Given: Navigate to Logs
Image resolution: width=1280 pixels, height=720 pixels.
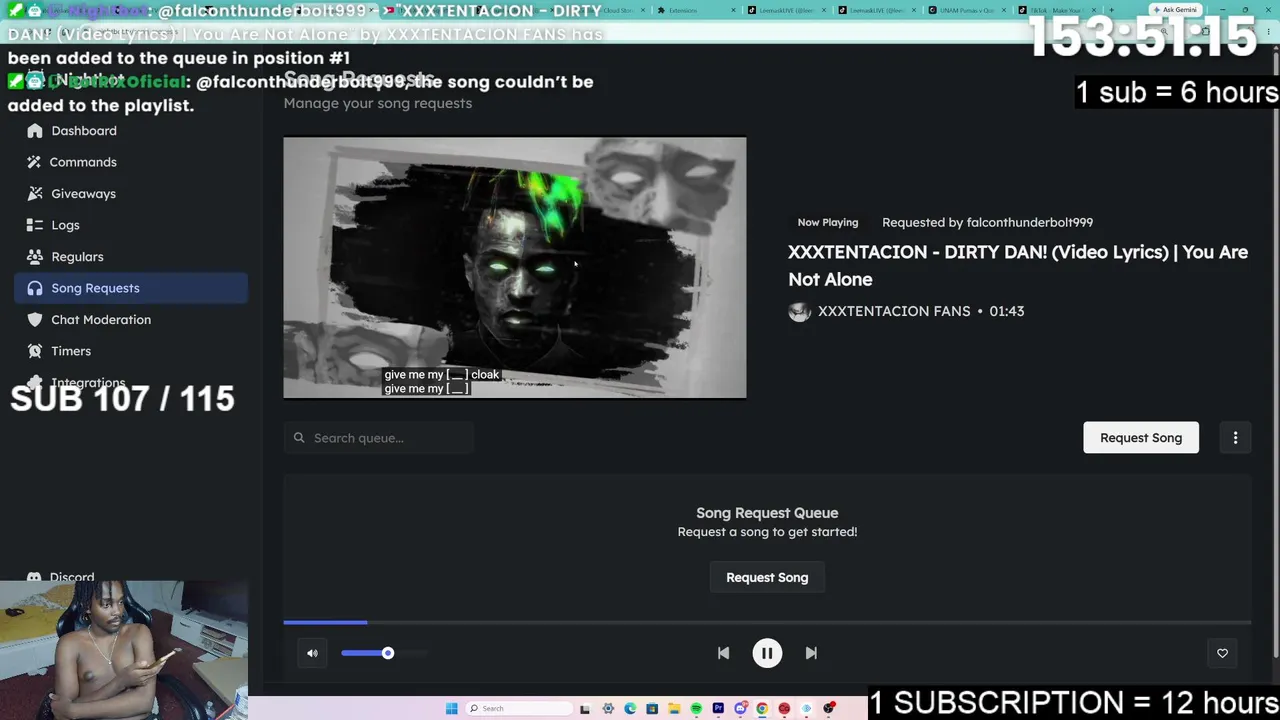Looking at the screenshot, I should point(131,225).
